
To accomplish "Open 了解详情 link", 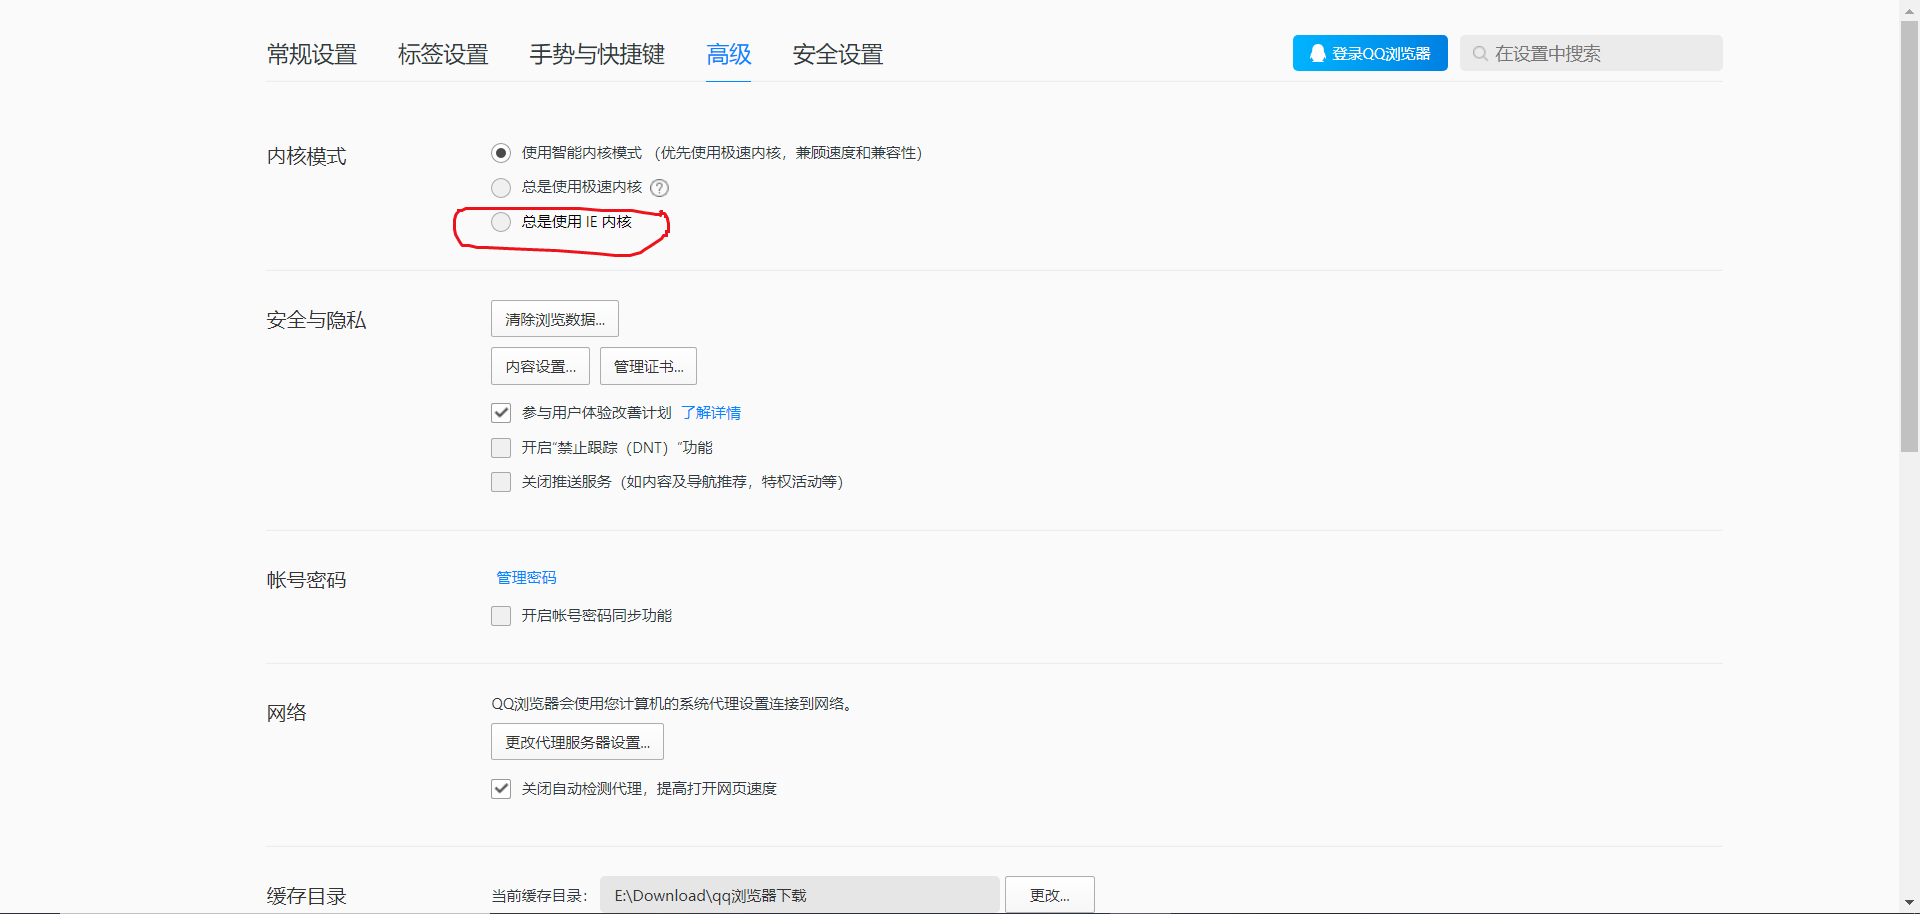I will 711,413.
